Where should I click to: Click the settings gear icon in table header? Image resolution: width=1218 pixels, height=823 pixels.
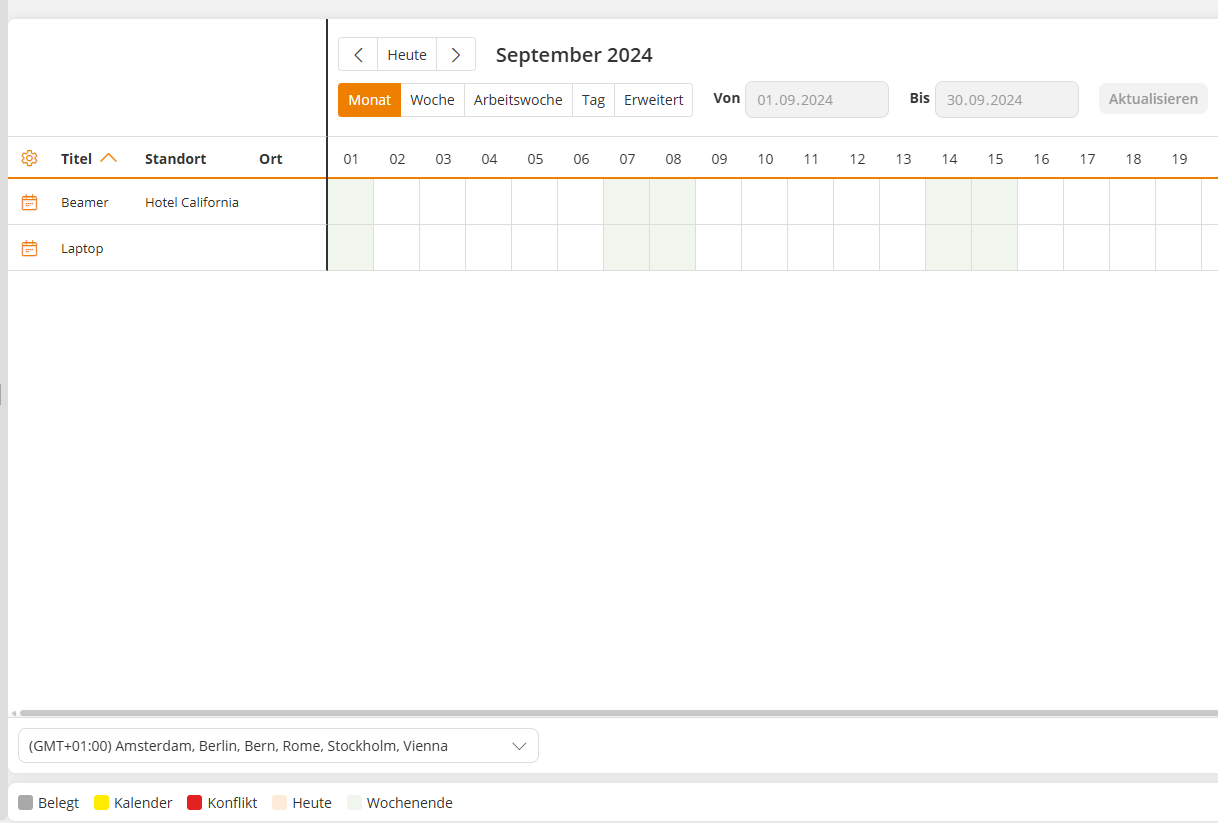(x=29, y=158)
